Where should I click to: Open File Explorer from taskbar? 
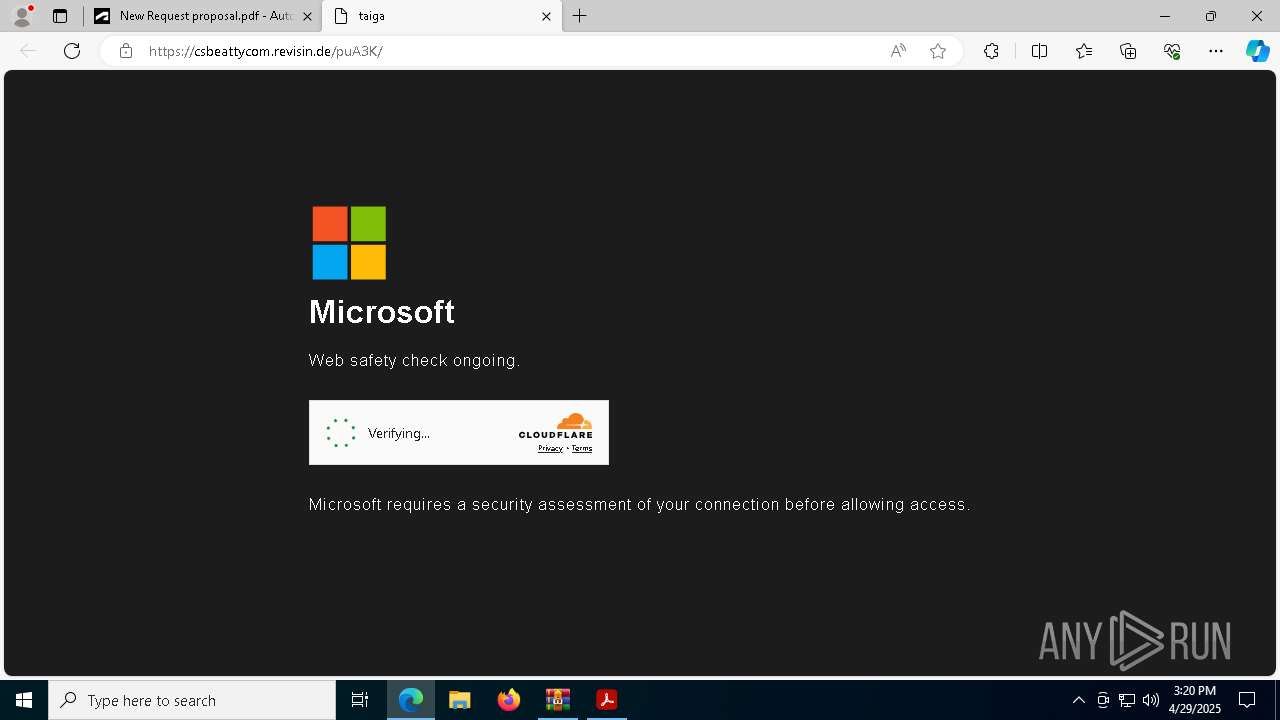pos(460,700)
